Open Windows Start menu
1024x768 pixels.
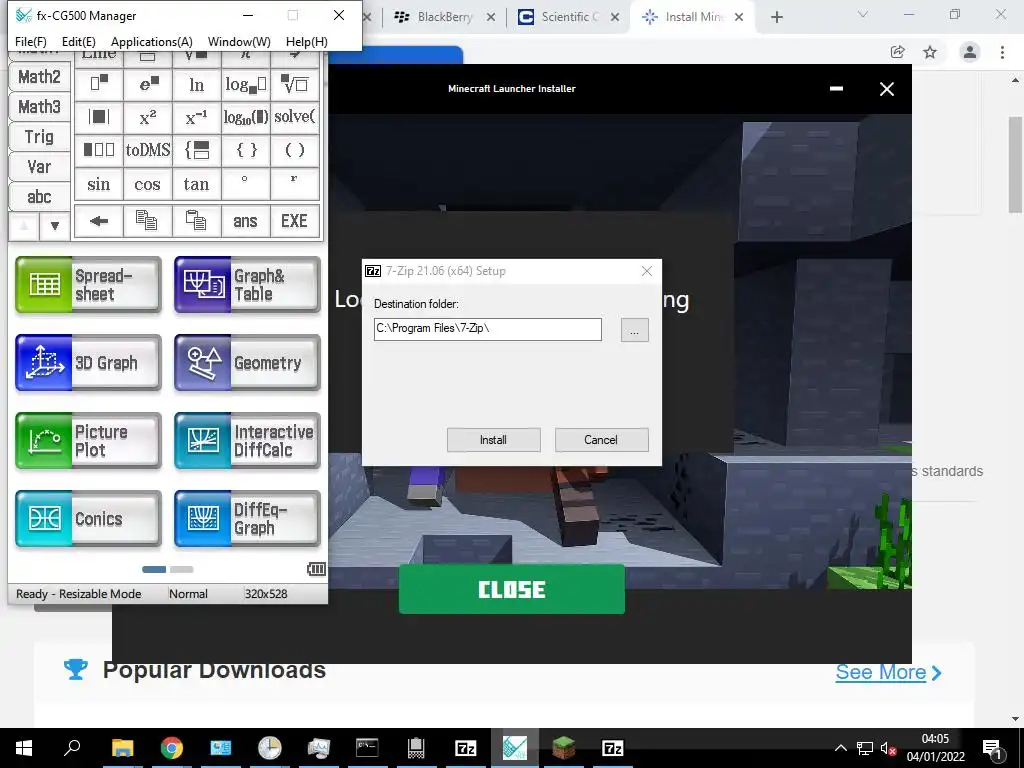click(24, 748)
